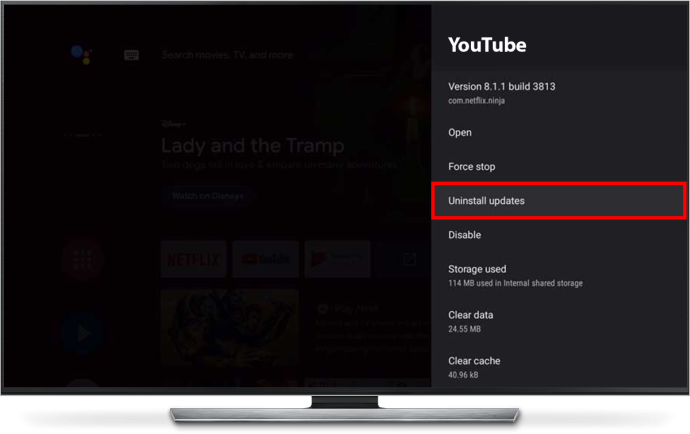Click the keyboard icon beside search
This screenshot has width=690, height=434.
pyautogui.click(x=131, y=55)
